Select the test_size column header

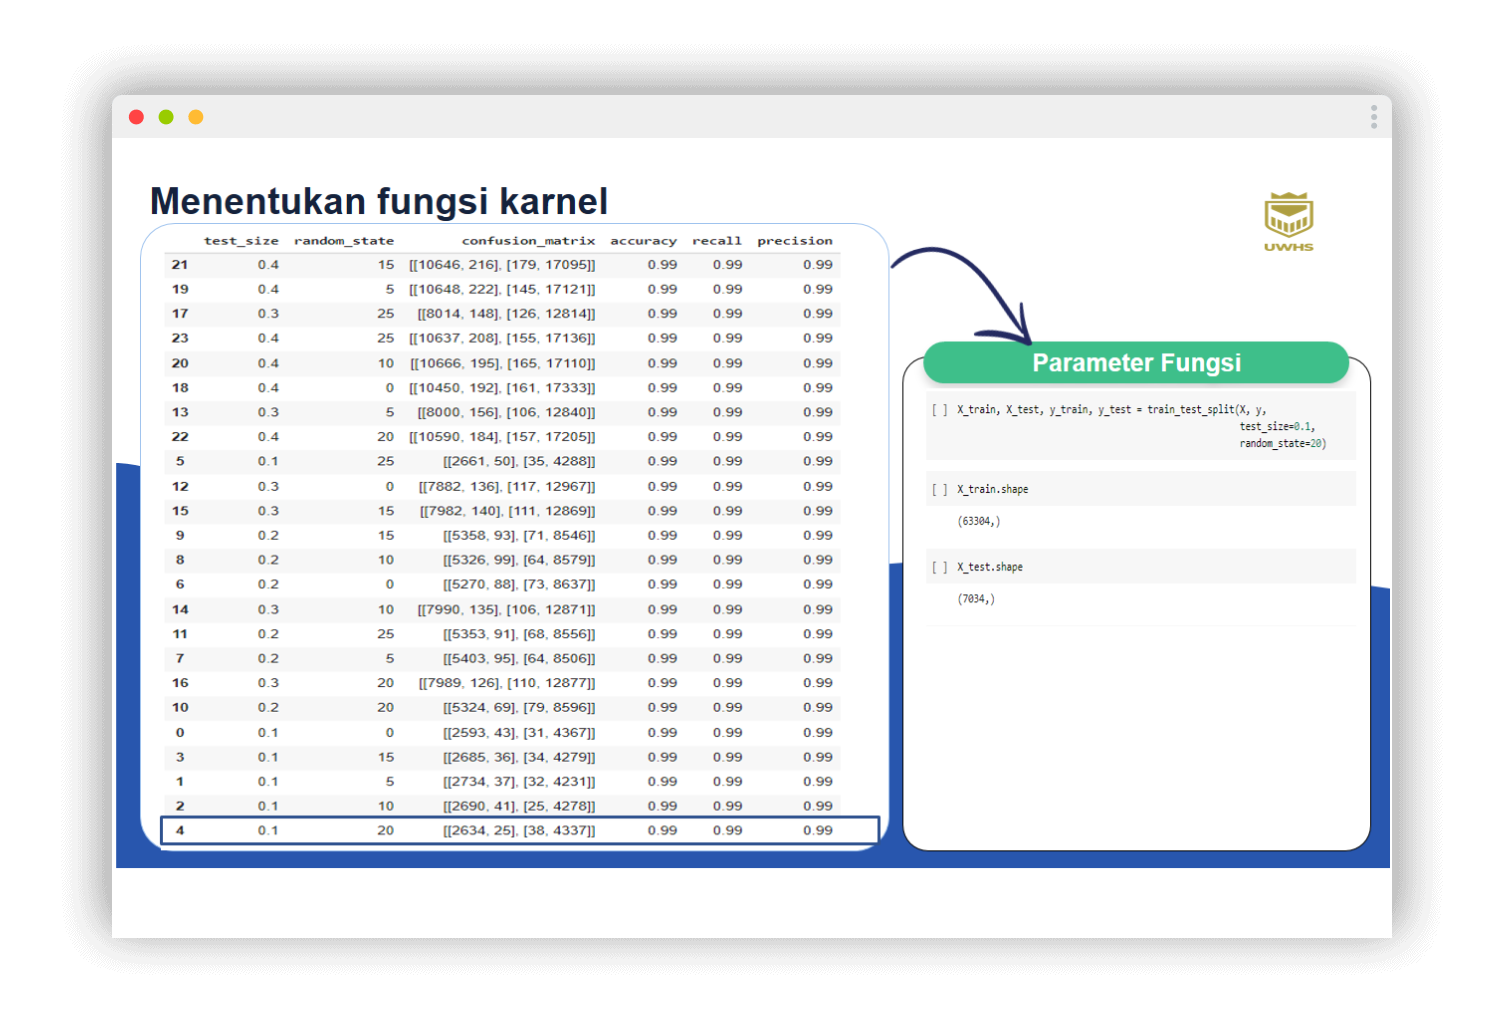(x=241, y=241)
